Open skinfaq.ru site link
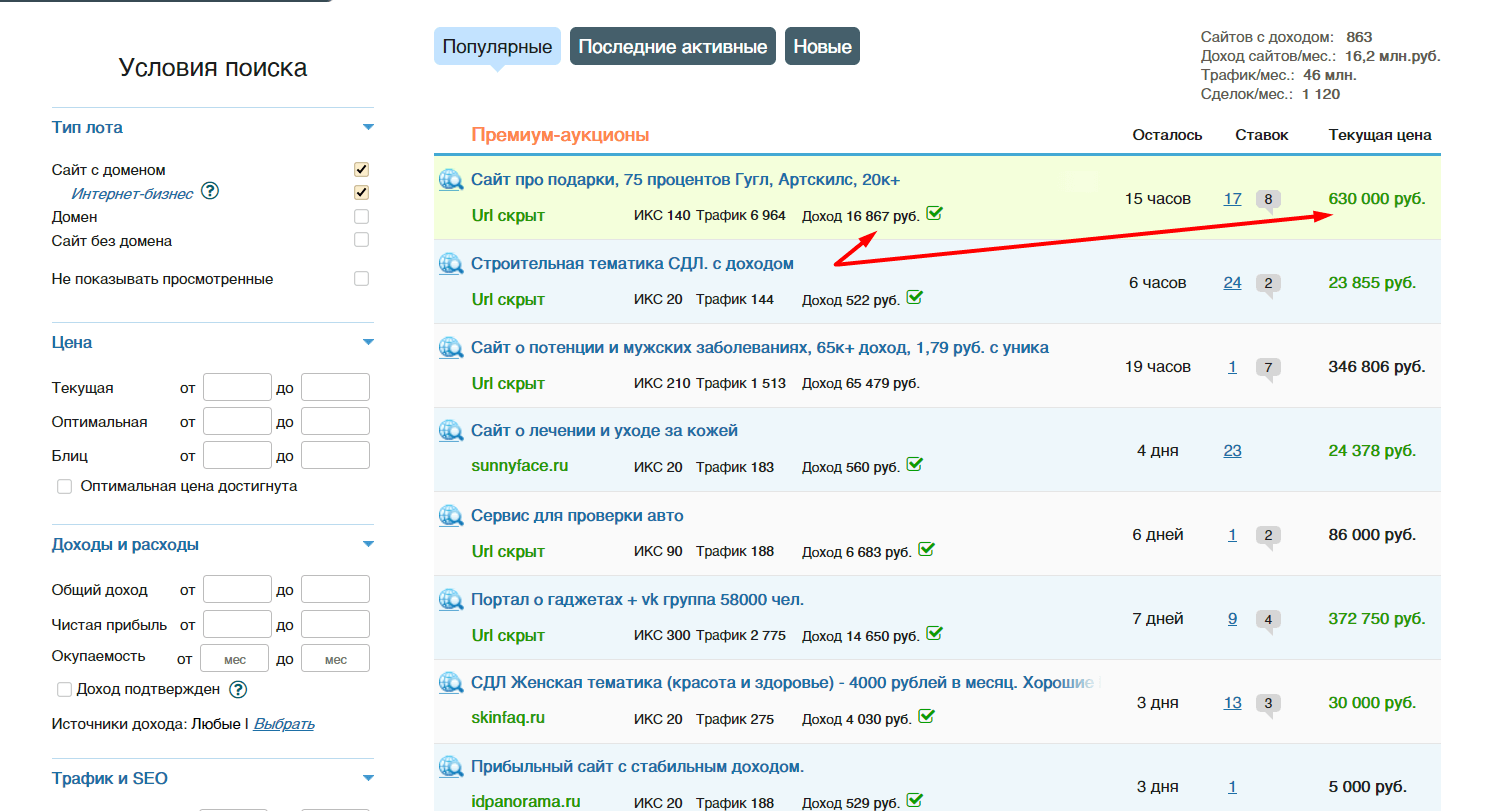This screenshot has width=1505, height=811. click(x=508, y=718)
